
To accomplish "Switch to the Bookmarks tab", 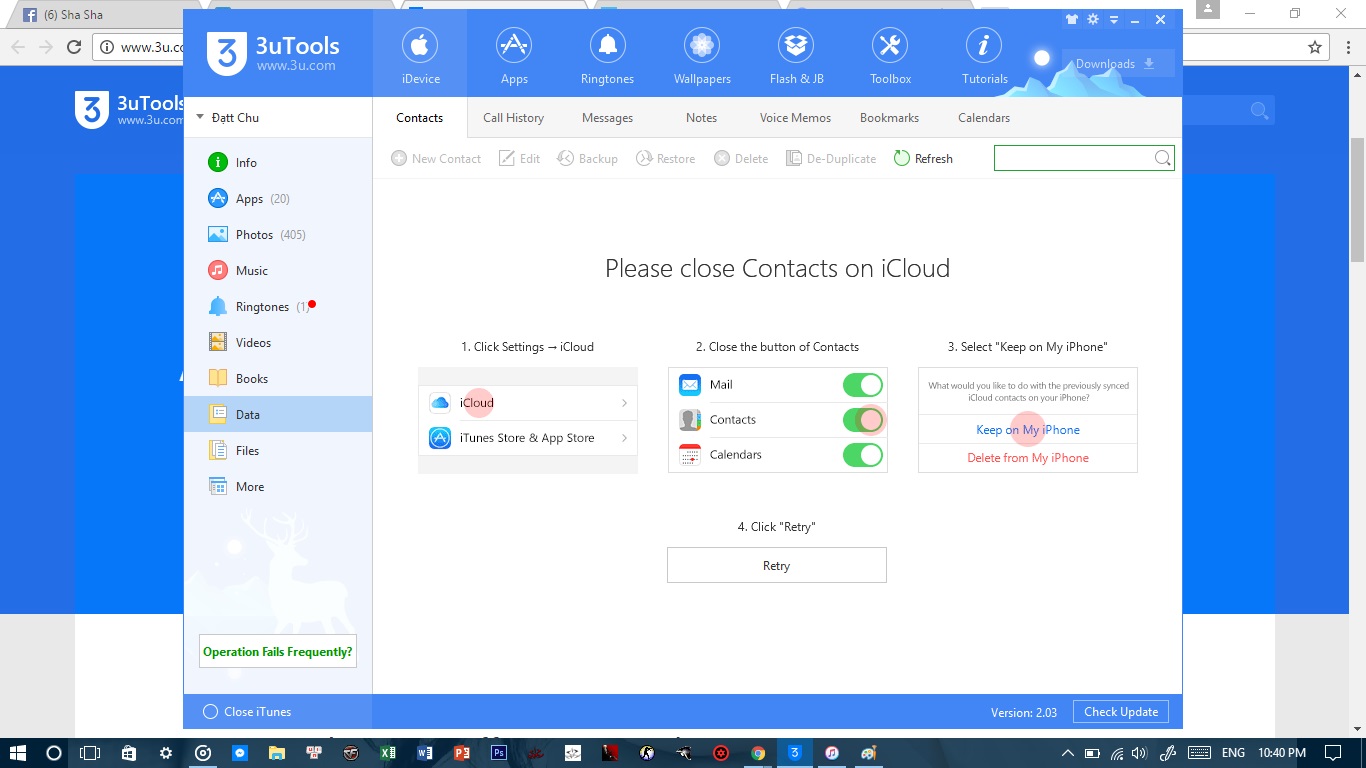I will (889, 117).
